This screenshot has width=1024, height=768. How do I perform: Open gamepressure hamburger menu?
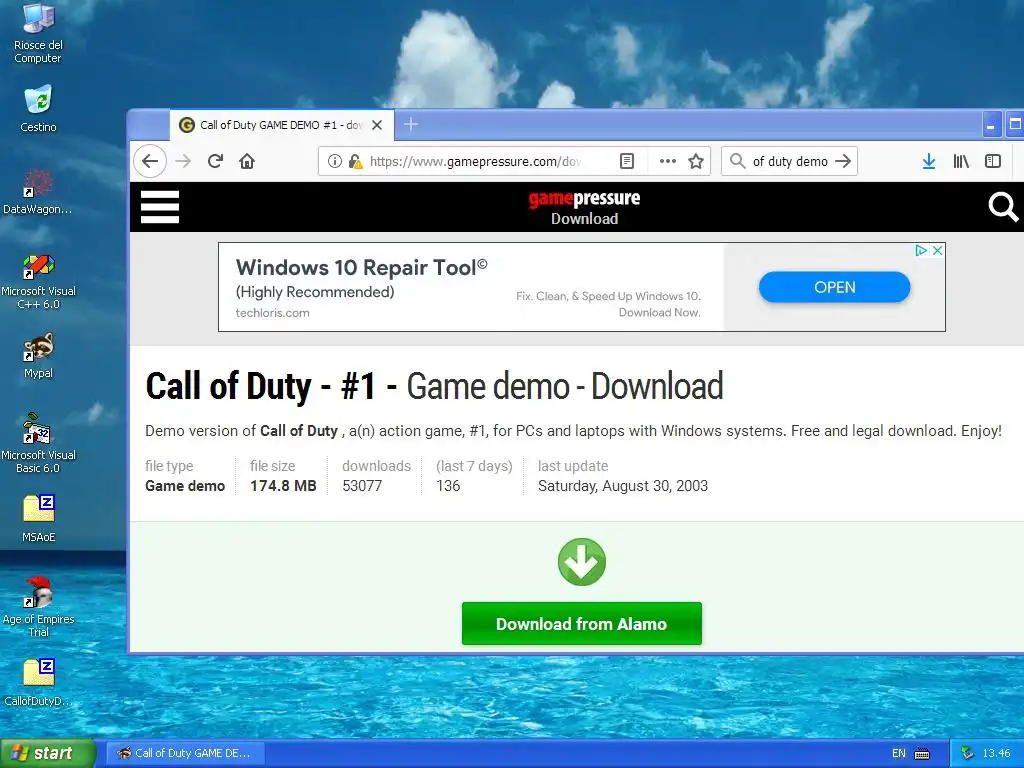tap(160, 207)
